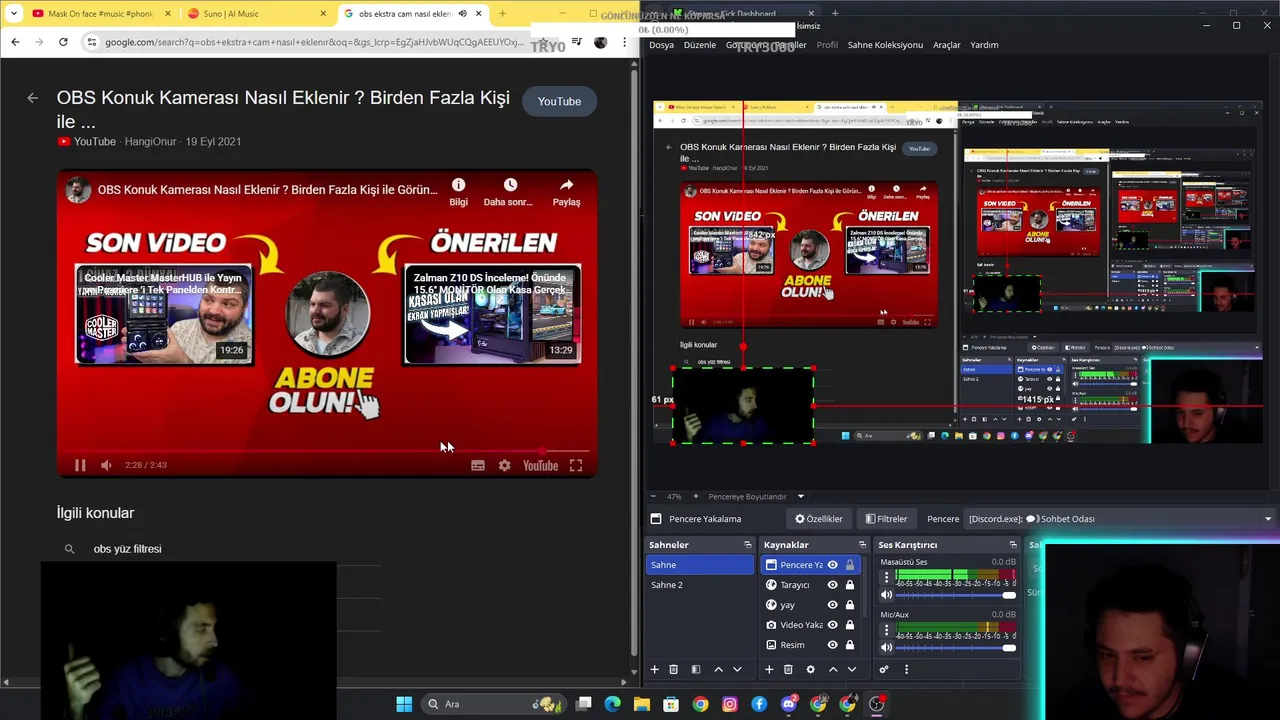Screen dimensions: 1280x720
Task: Open the Masaüstü Ses channel options dots
Action: pyautogui.click(x=886, y=578)
